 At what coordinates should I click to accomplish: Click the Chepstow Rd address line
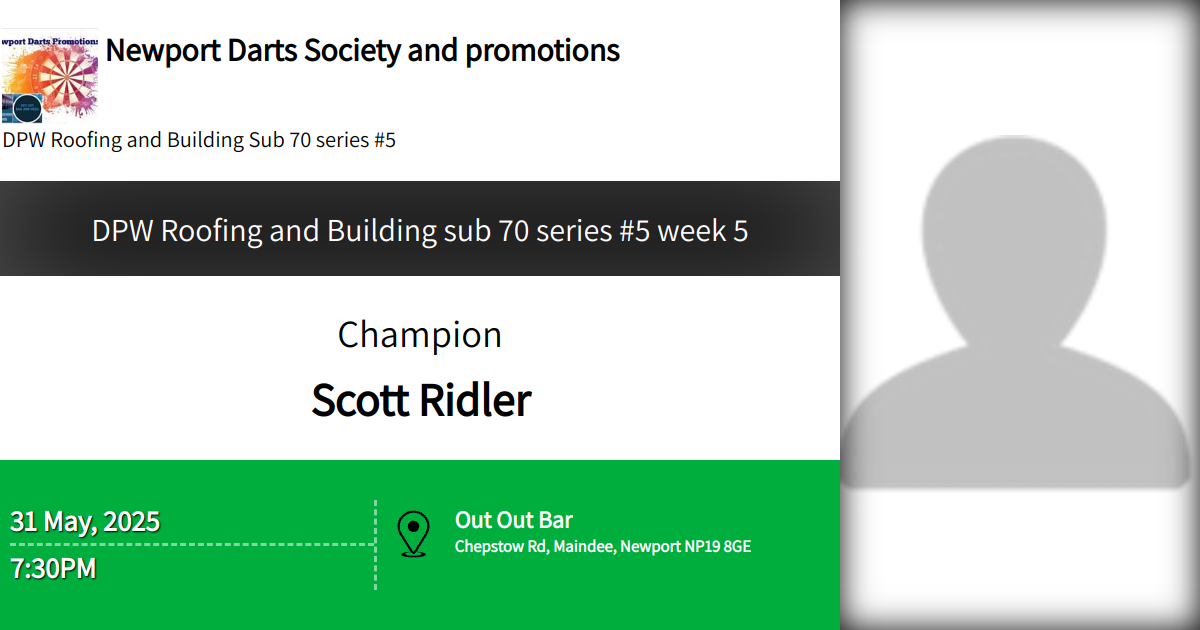point(603,547)
